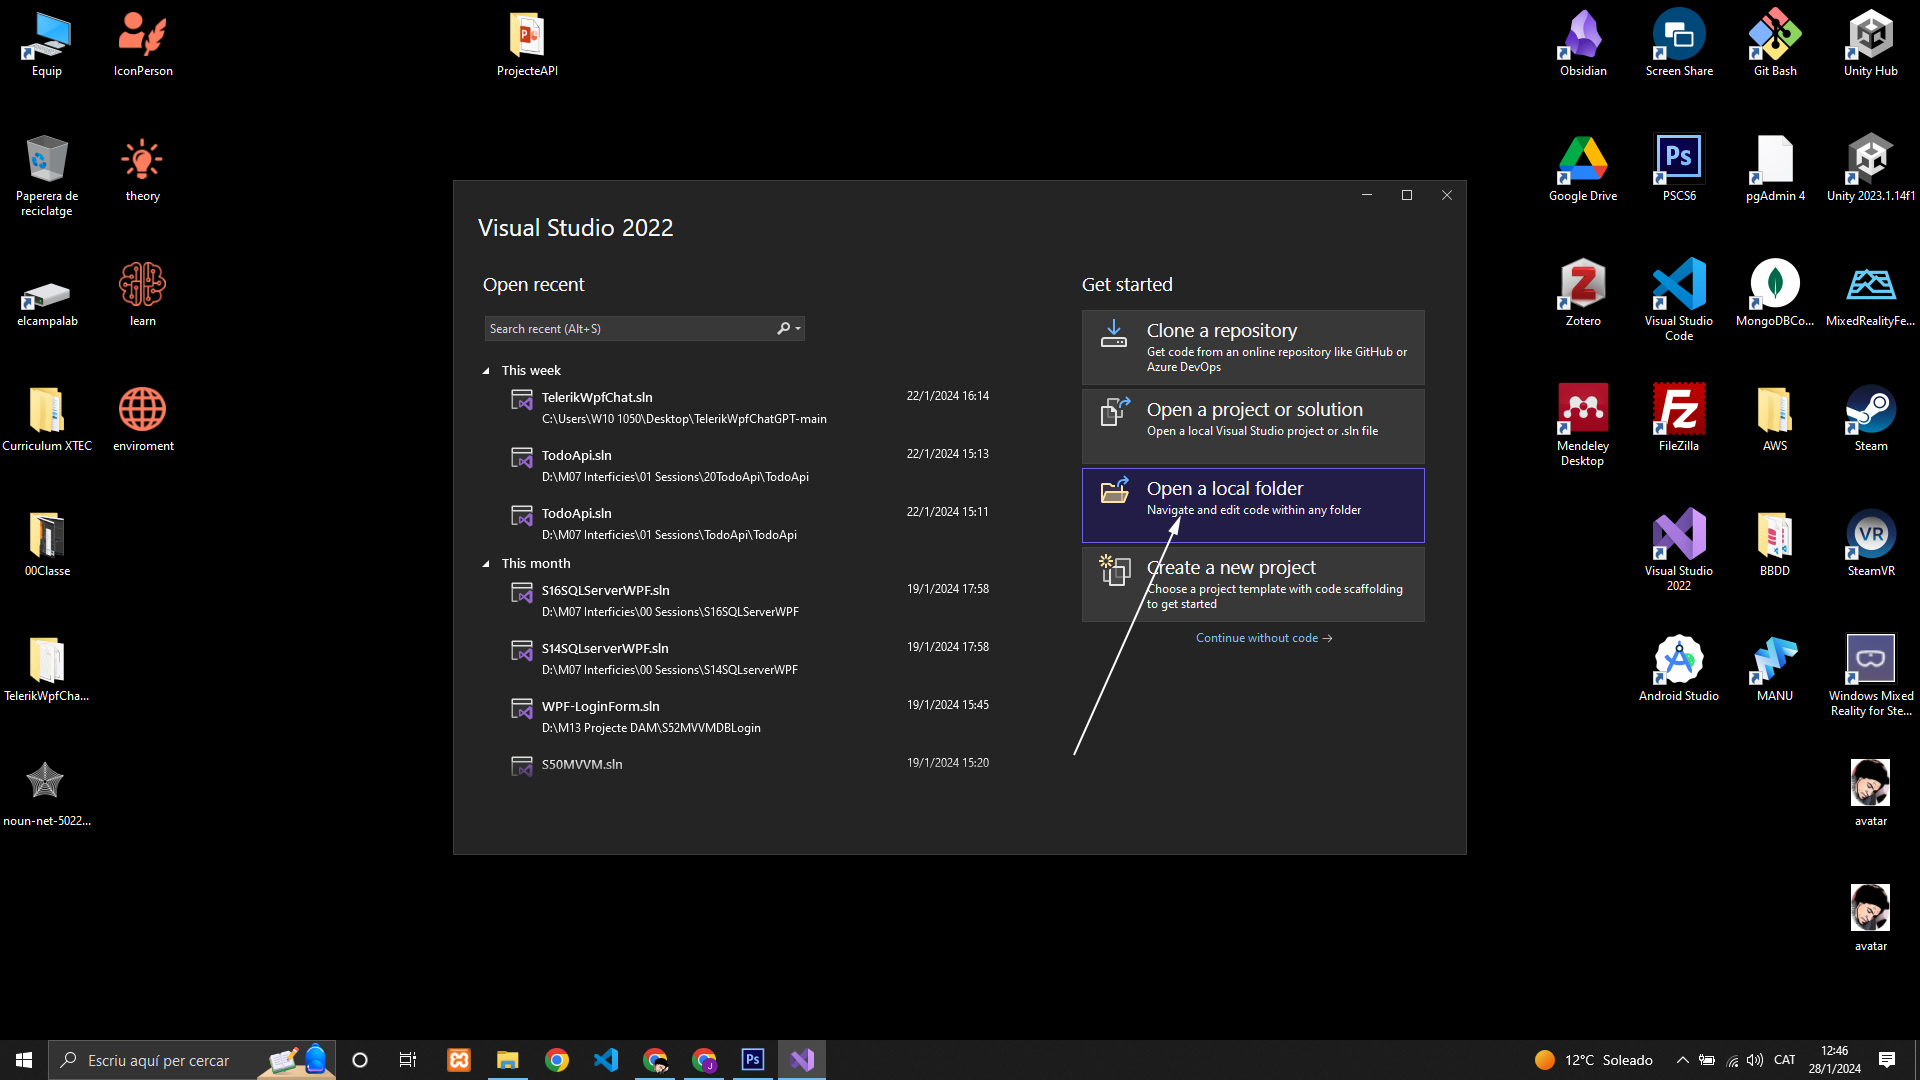
Task: Collapse the This month group
Action: pos(487,564)
